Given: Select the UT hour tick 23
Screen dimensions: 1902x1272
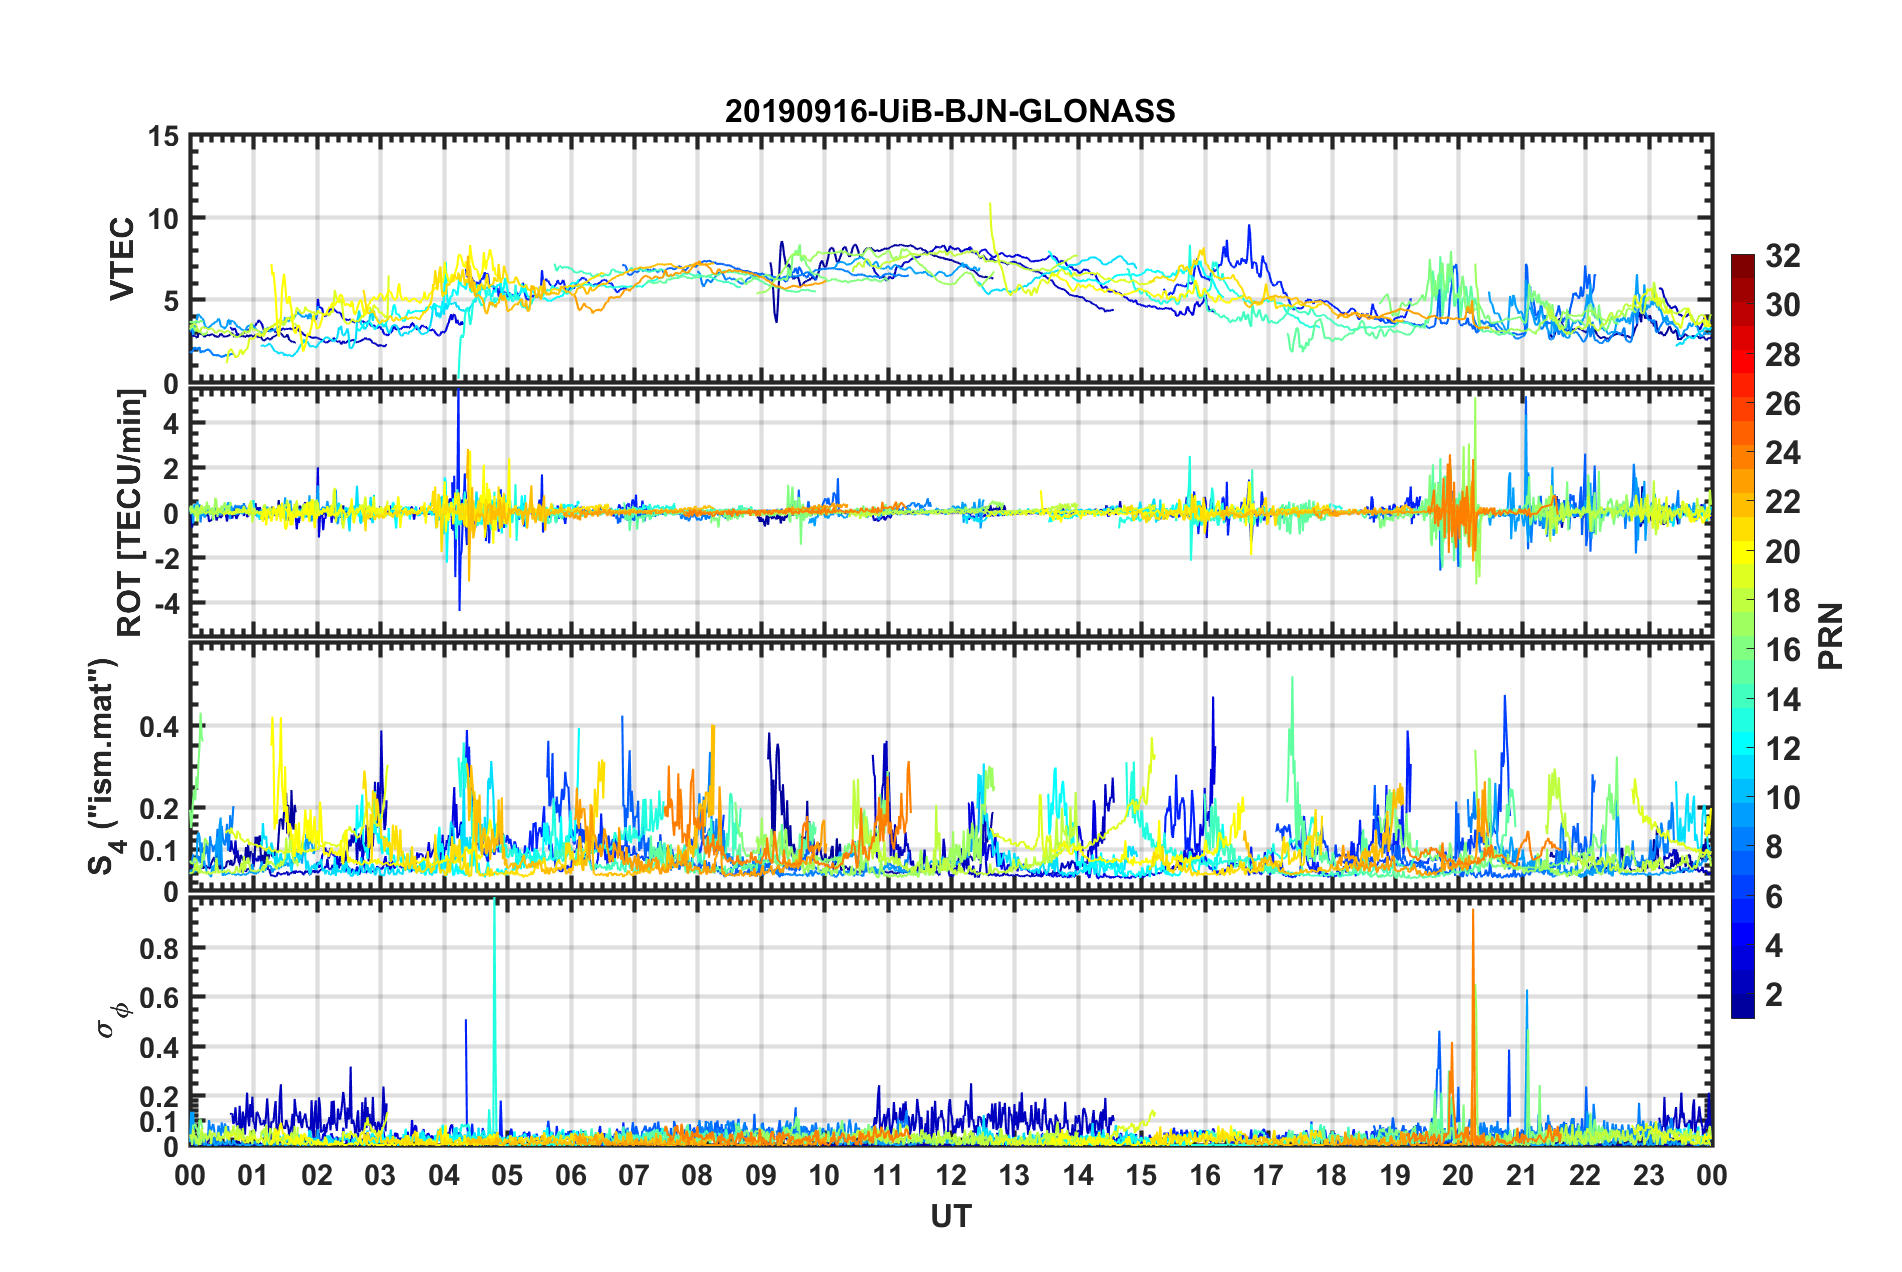Looking at the screenshot, I should point(1649,1175).
